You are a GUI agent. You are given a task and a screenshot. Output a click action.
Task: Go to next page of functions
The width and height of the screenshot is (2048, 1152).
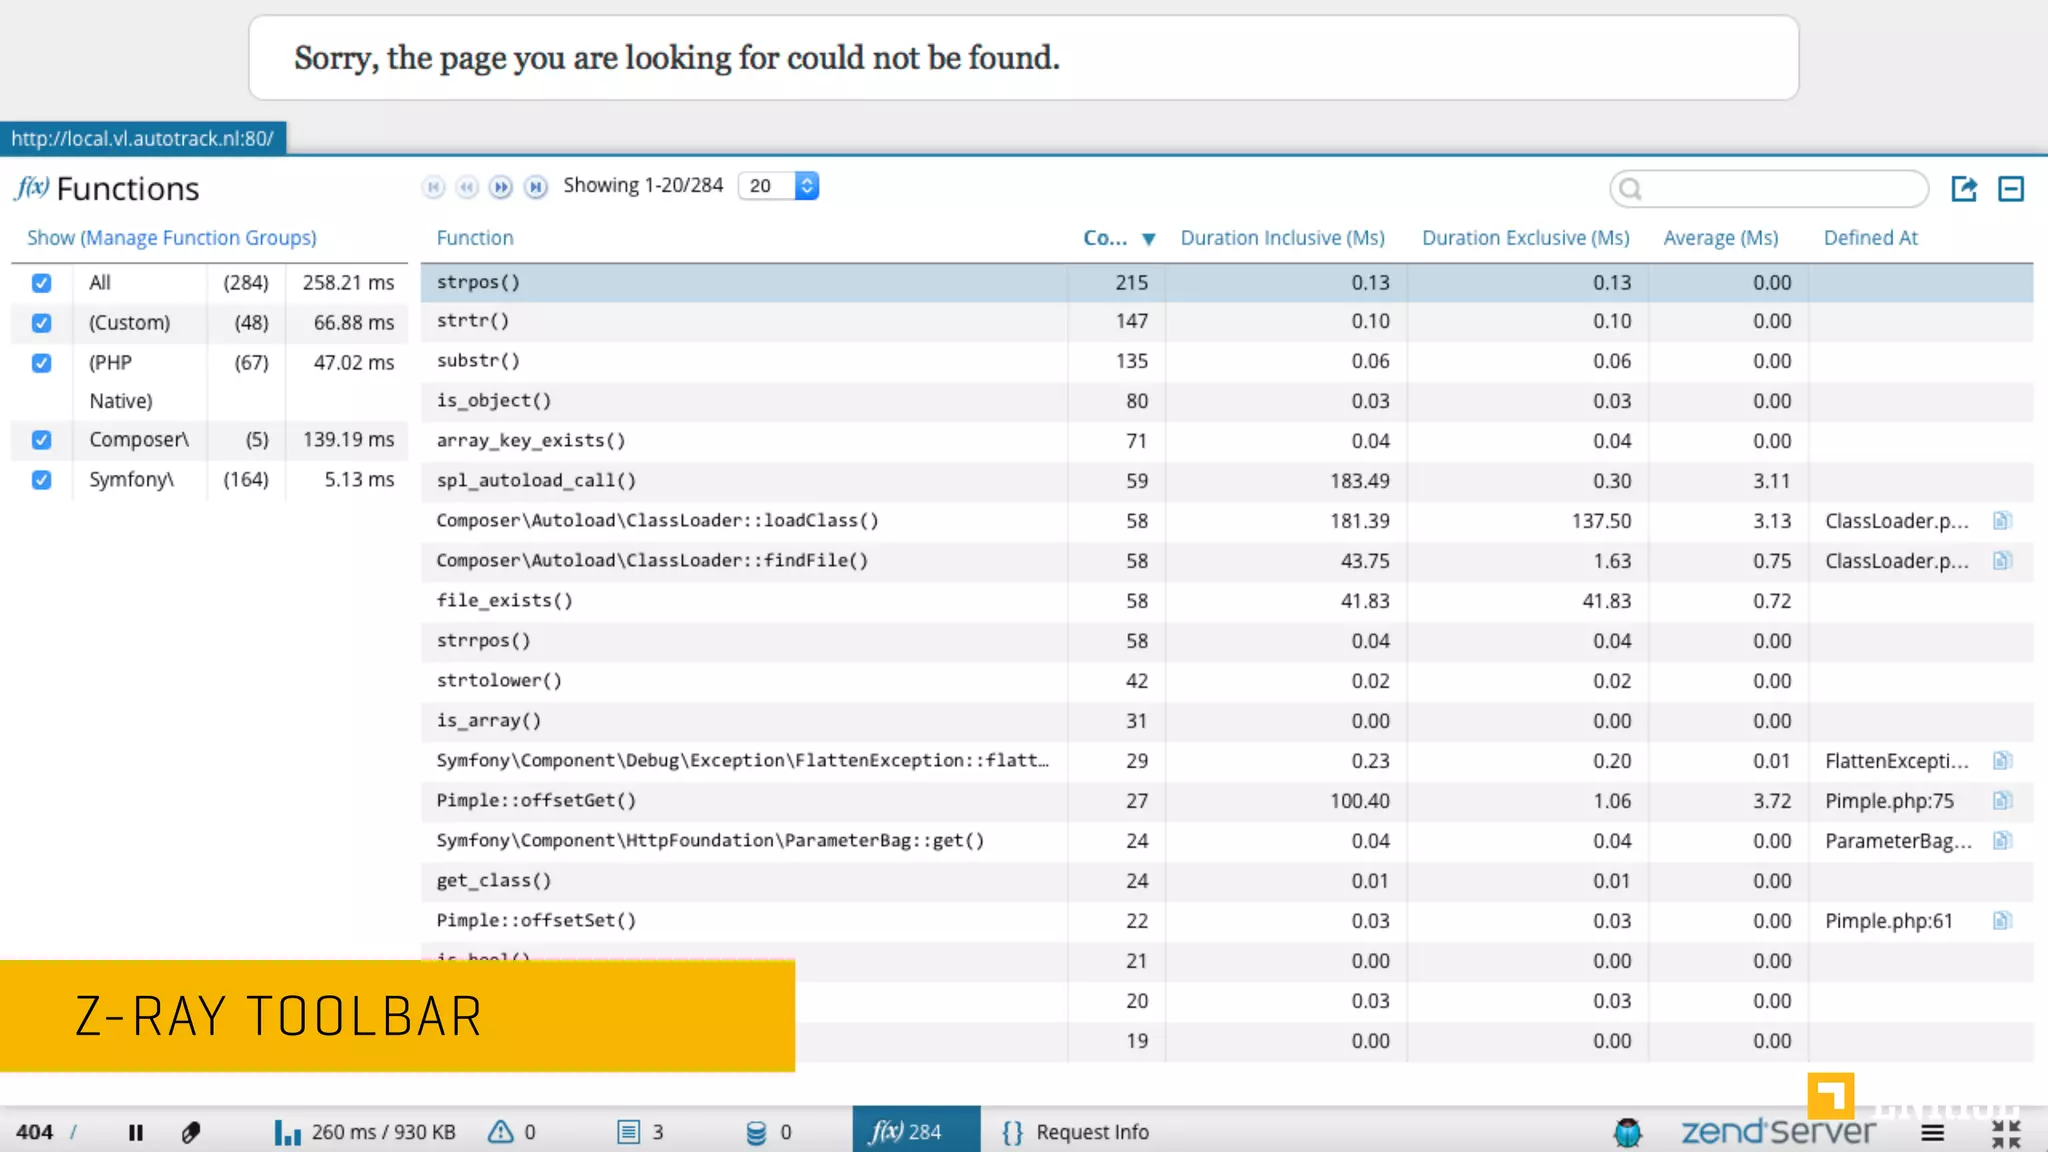pyautogui.click(x=501, y=187)
